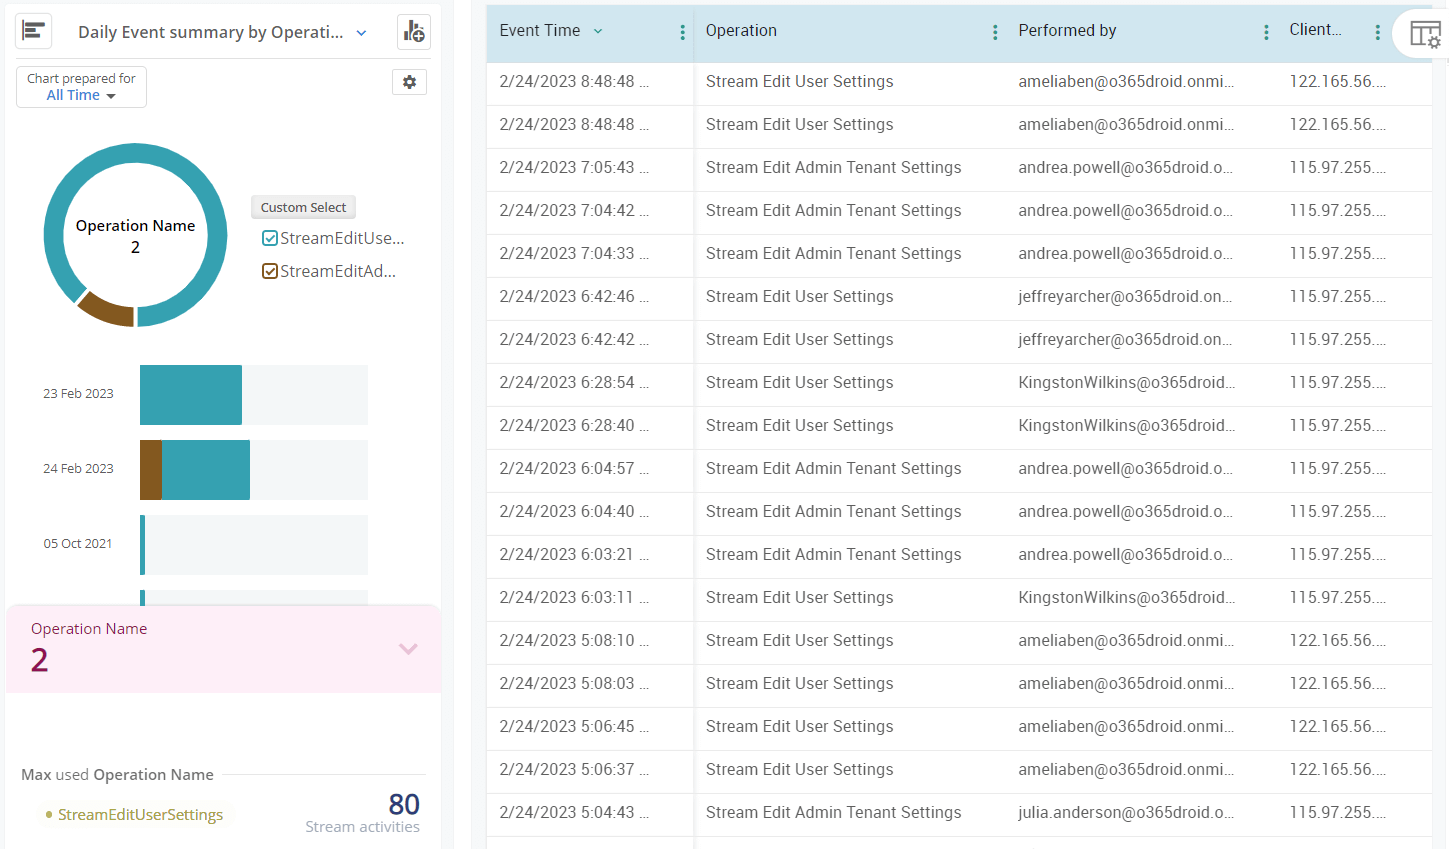Click the Custom Select button
Screen dimensions: 1449x849
(303, 207)
